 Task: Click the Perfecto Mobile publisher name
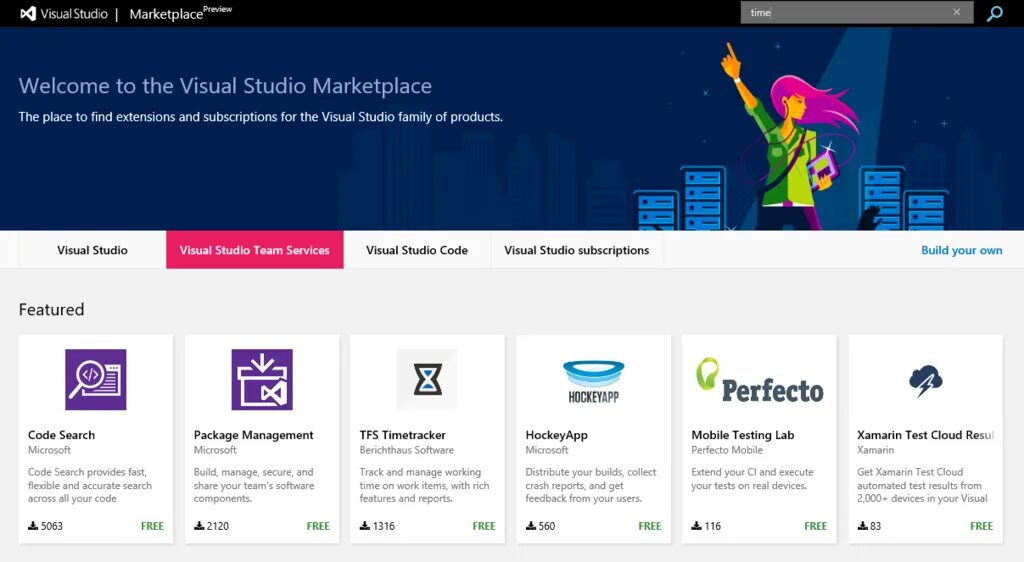point(727,450)
